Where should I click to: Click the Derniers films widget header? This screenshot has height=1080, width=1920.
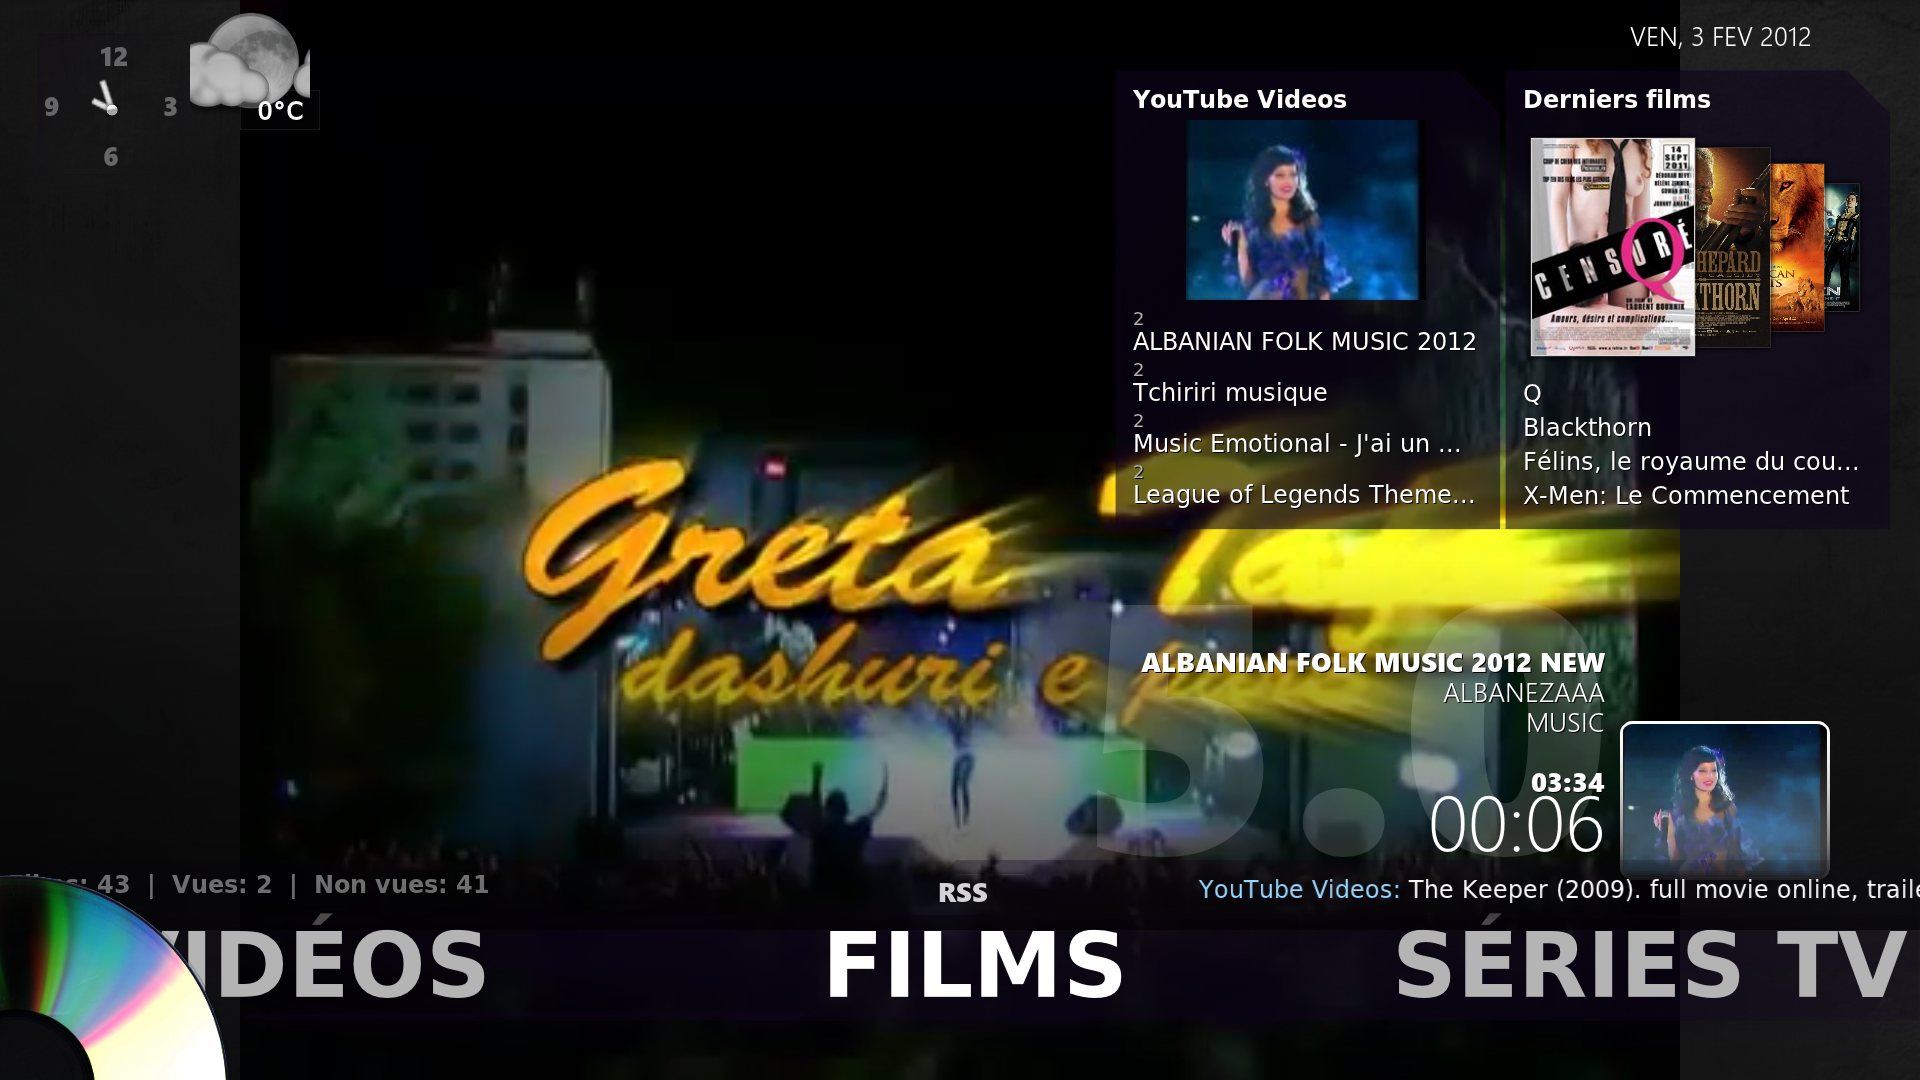pyautogui.click(x=1617, y=99)
